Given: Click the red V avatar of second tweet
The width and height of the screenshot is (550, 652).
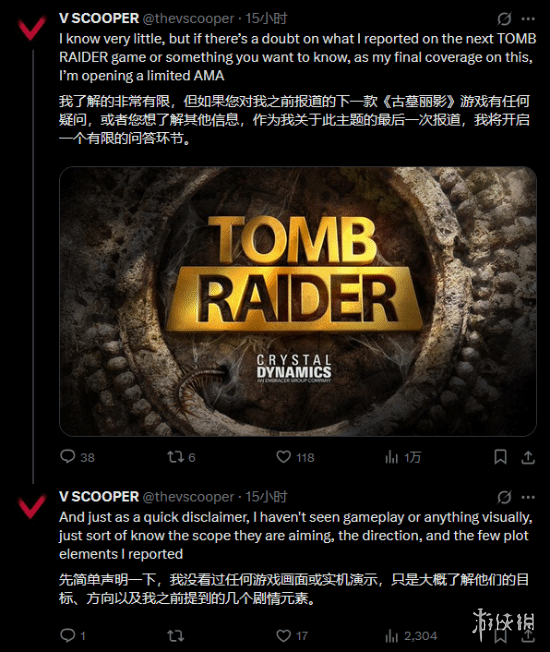Looking at the screenshot, I should [x=32, y=506].
